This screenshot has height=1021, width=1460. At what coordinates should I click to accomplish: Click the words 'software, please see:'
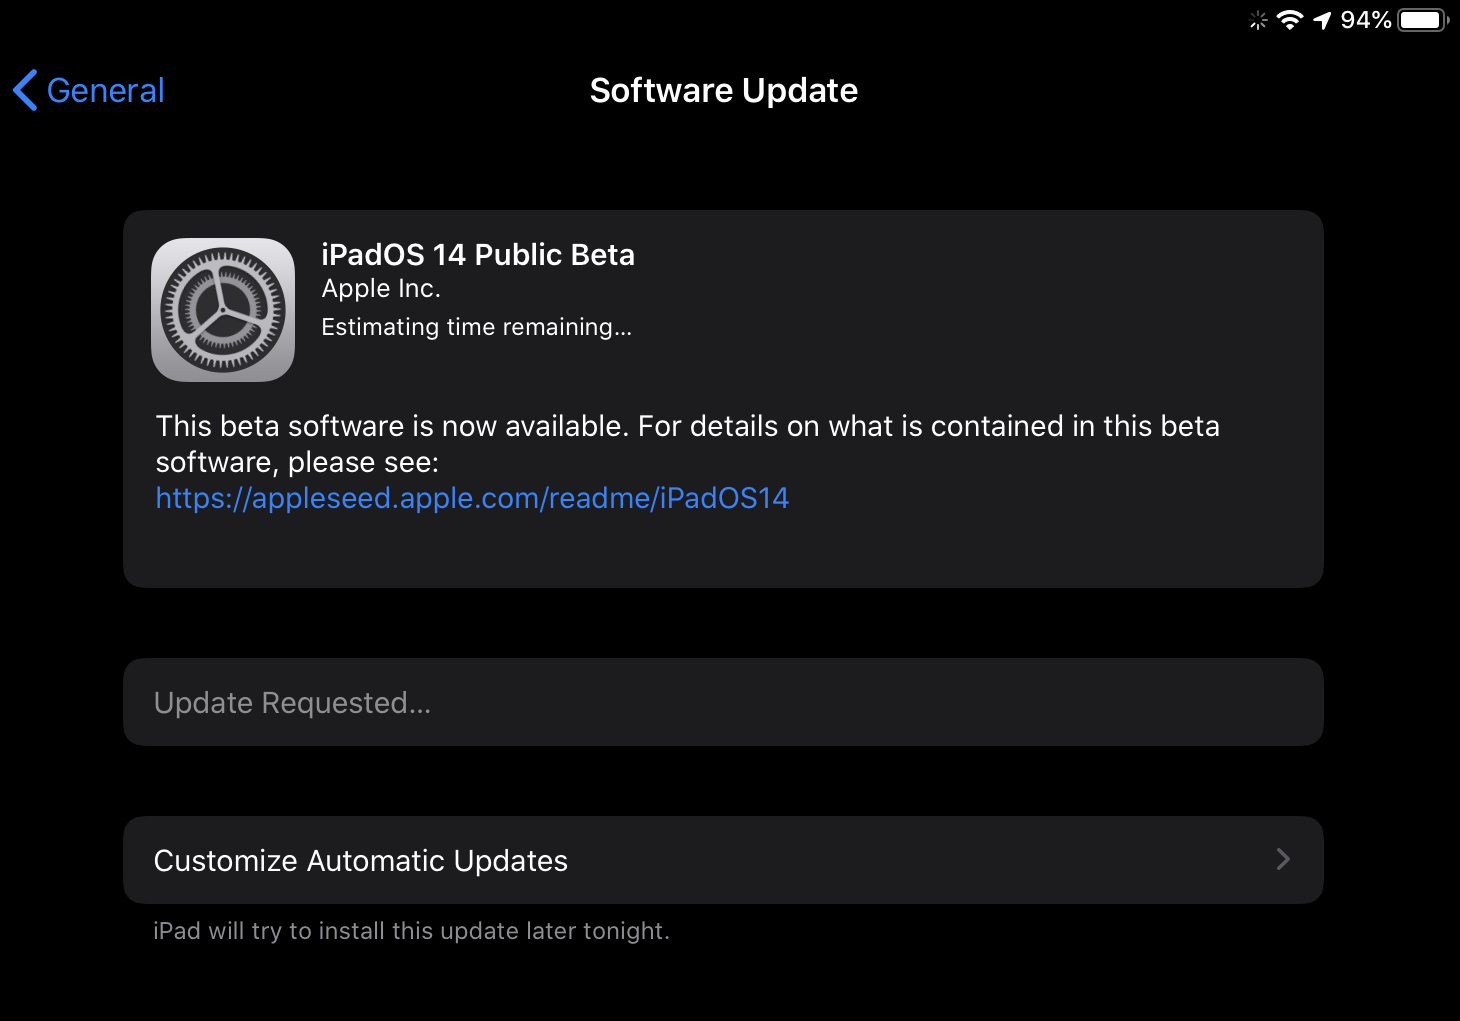point(297,463)
